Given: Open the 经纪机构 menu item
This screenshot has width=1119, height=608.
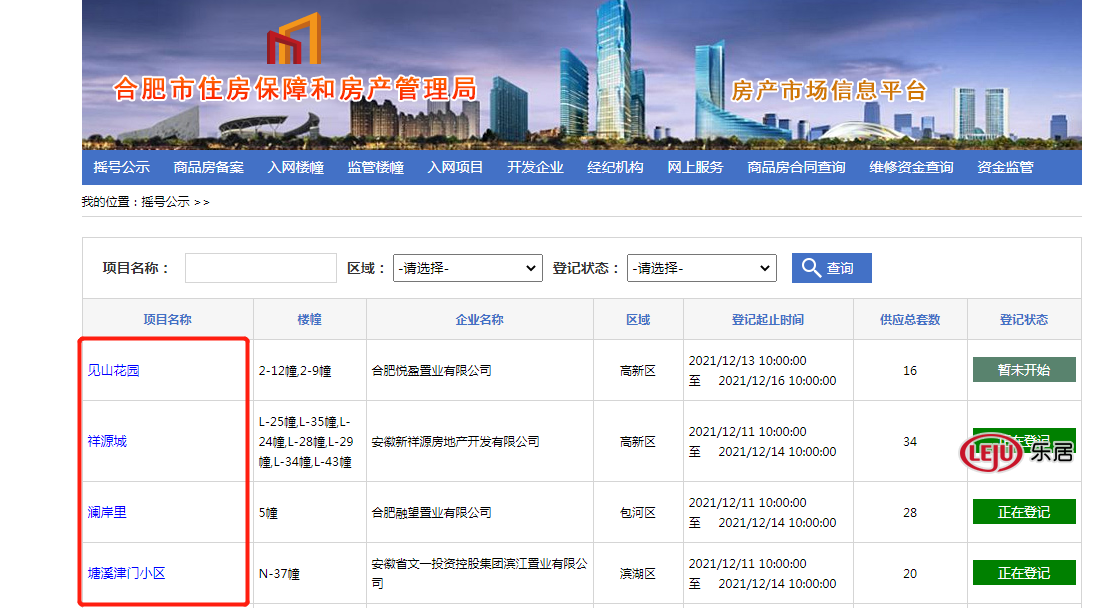Looking at the screenshot, I should 615,167.
